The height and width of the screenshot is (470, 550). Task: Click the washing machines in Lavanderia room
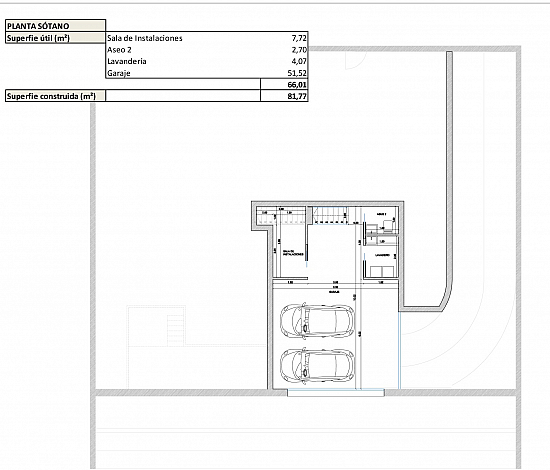click(x=383, y=271)
